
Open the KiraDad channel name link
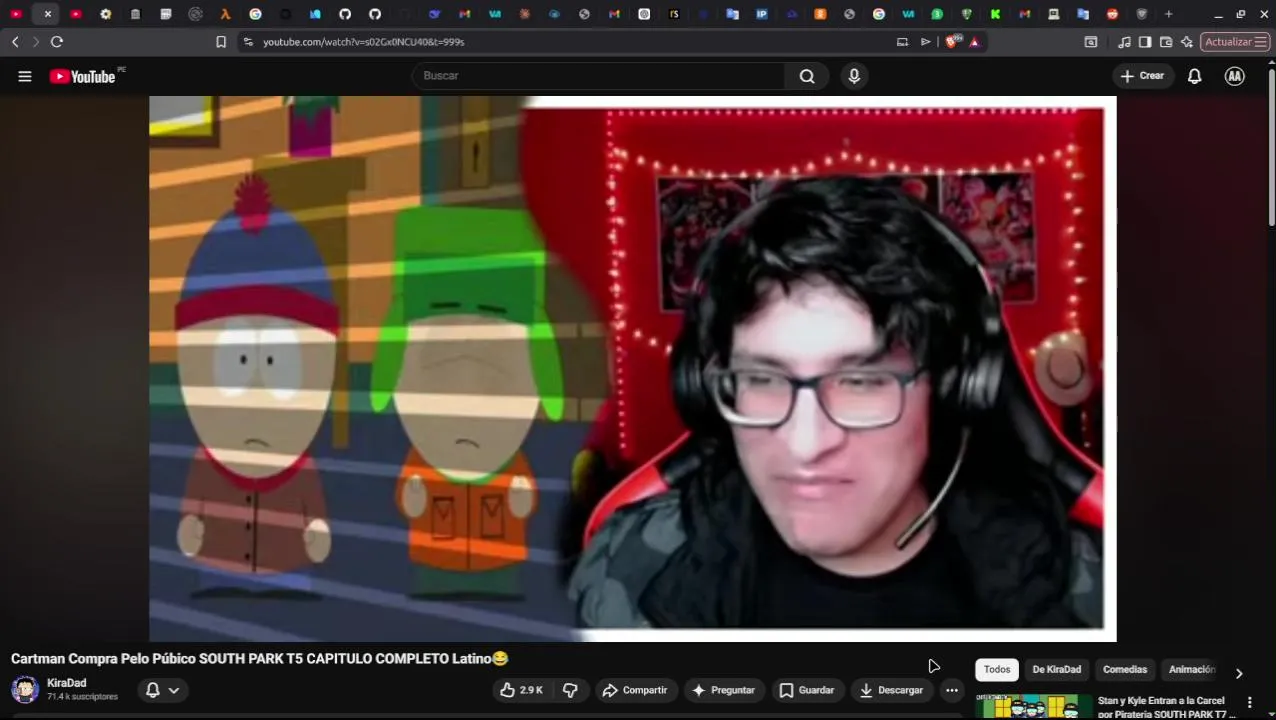(67, 683)
